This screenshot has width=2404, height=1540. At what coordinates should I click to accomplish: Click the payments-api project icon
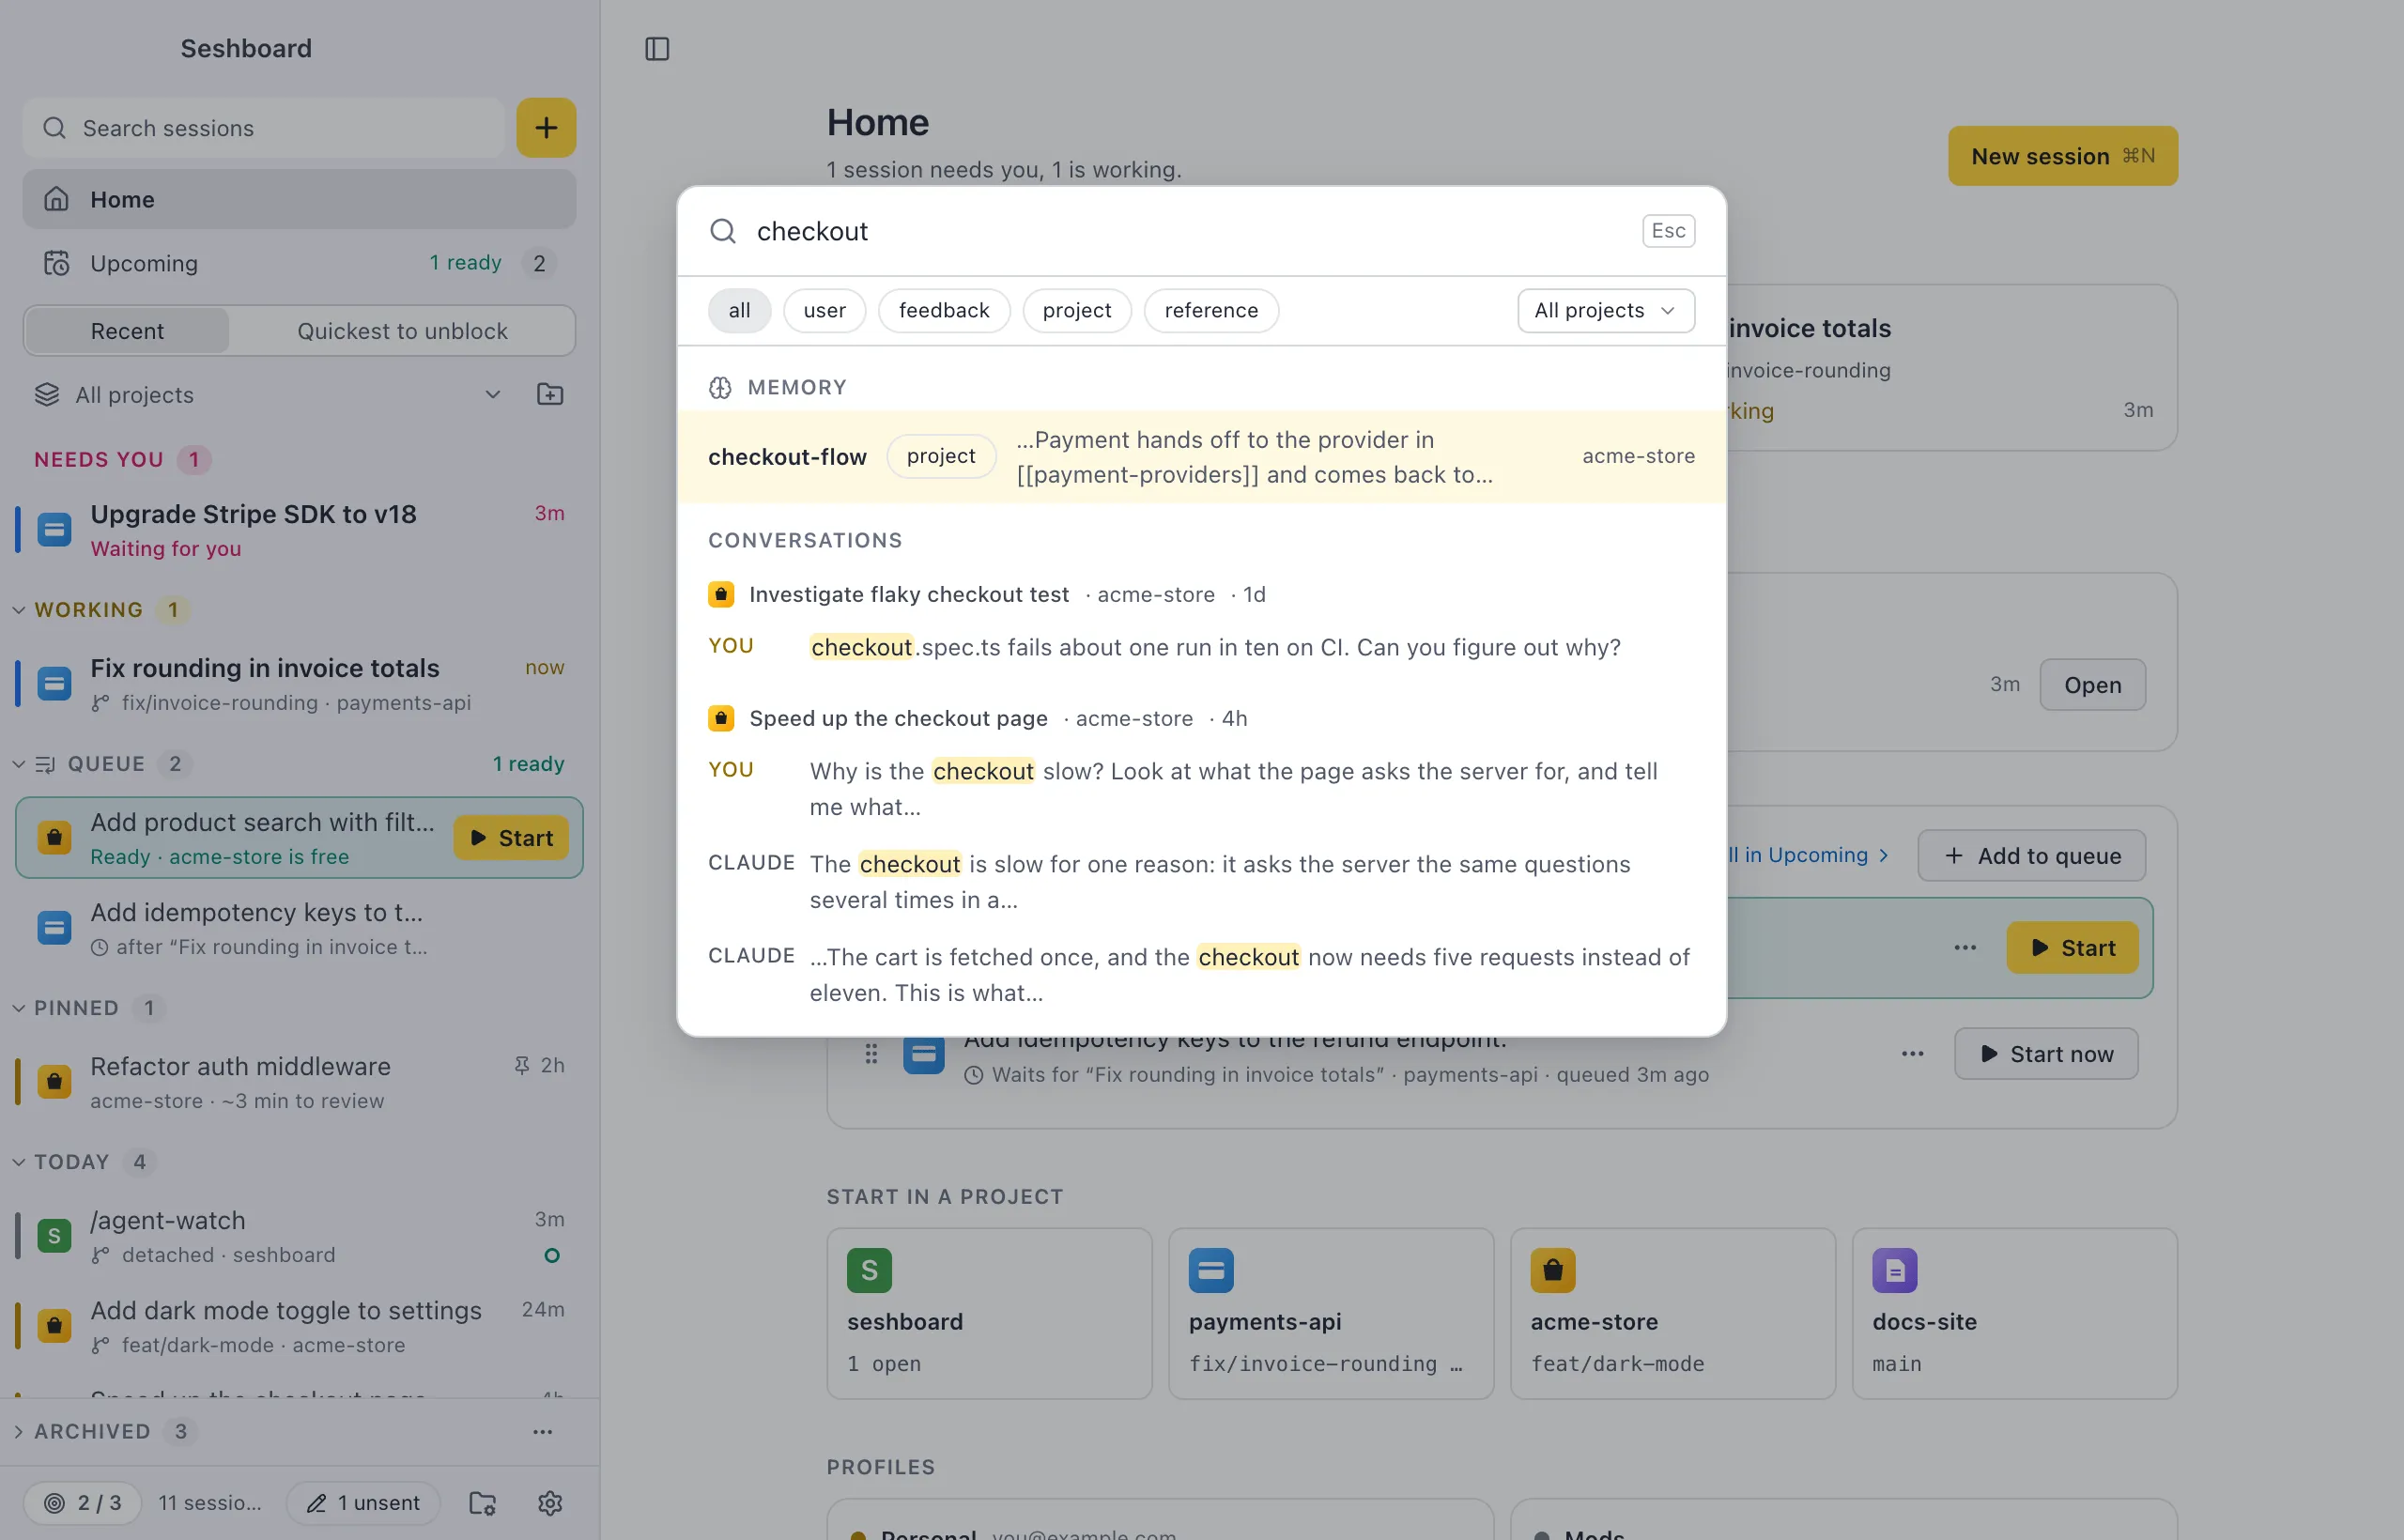(1211, 1270)
